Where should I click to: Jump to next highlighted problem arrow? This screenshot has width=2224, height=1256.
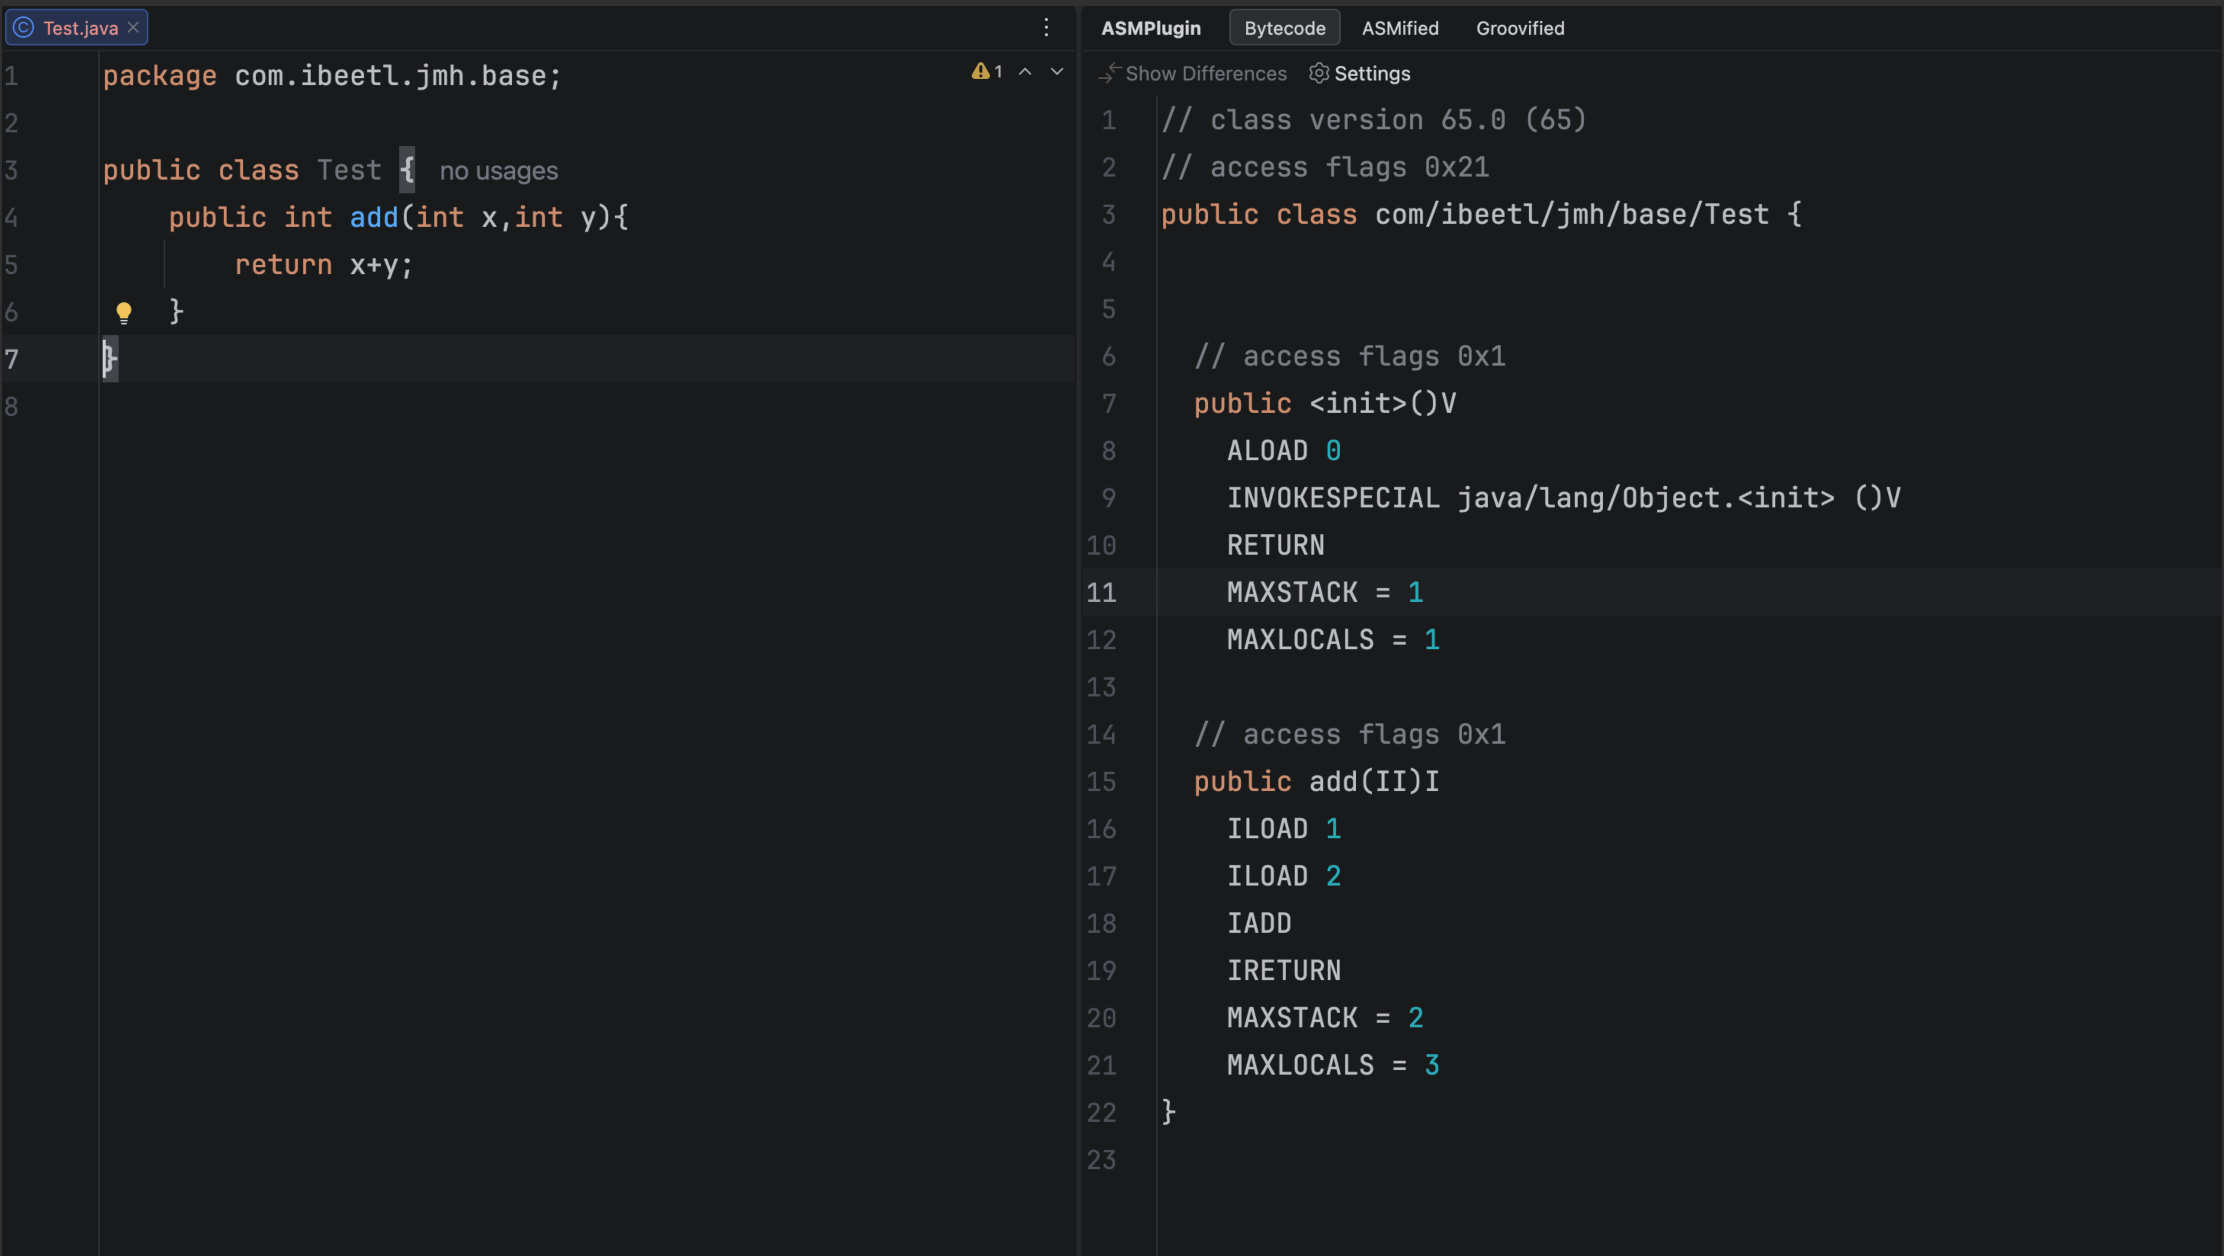tap(1057, 71)
